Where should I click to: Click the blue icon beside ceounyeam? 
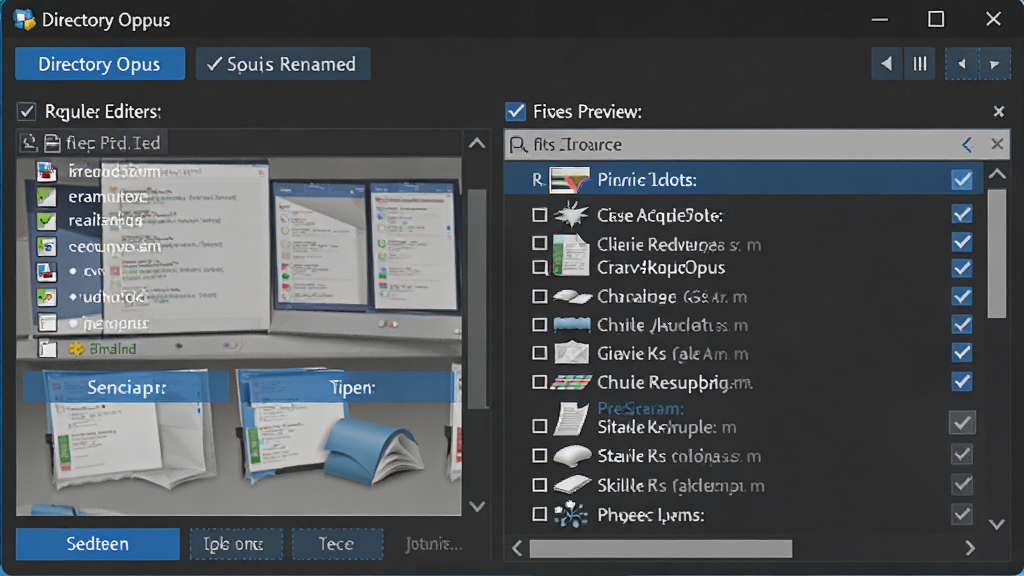[x=46, y=247]
